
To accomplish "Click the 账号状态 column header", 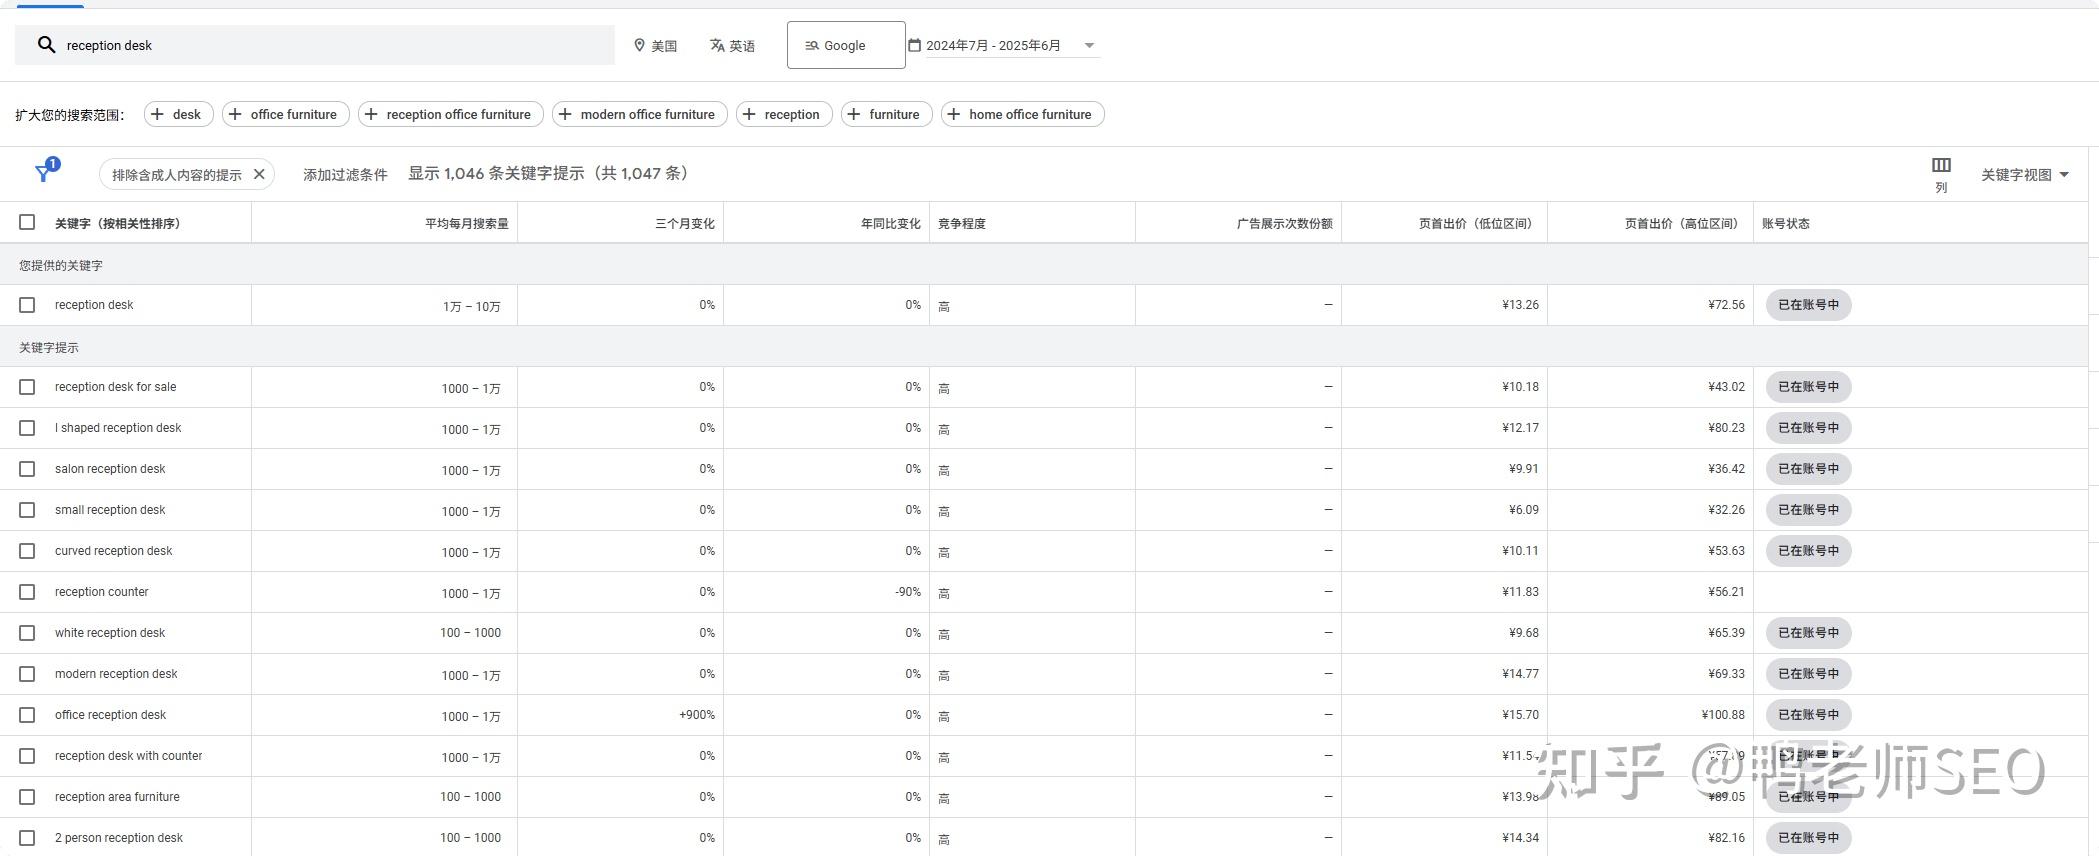I will pyautogui.click(x=1786, y=223).
